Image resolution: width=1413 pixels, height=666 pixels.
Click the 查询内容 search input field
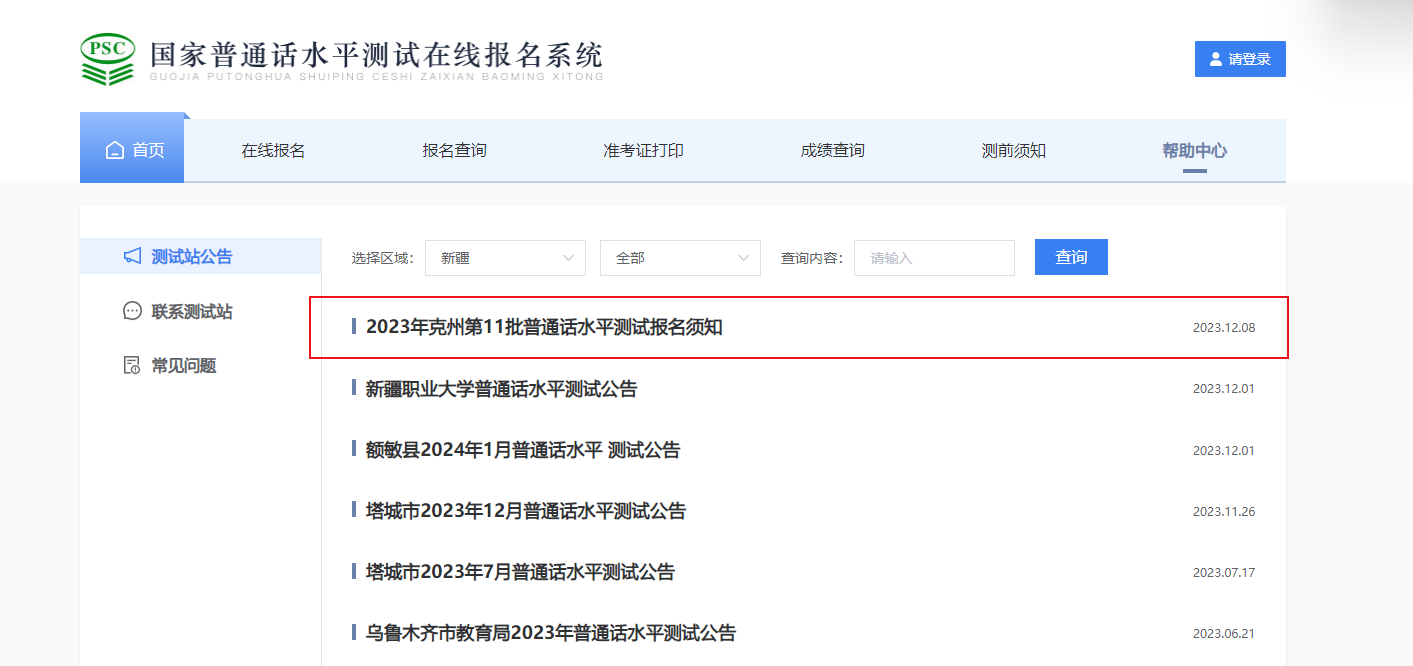tap(934, 258)
